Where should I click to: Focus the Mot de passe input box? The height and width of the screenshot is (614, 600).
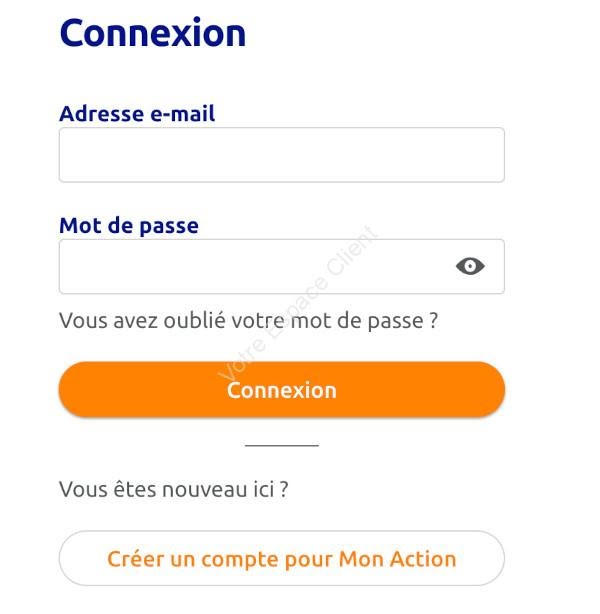click(x=282, y=266)
